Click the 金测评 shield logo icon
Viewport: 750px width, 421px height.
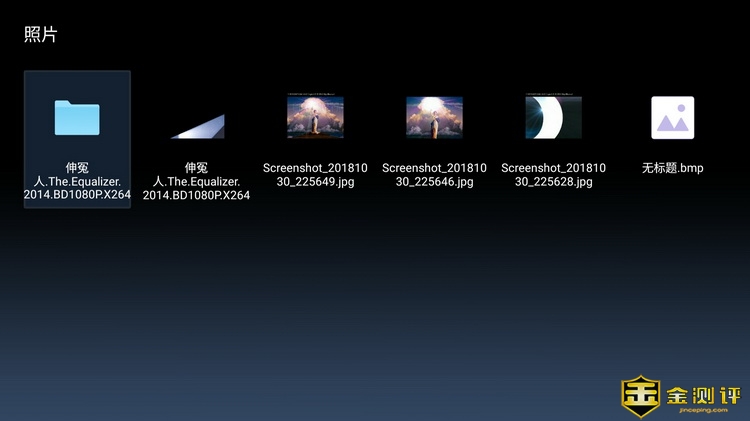click(x=641, y=396)
